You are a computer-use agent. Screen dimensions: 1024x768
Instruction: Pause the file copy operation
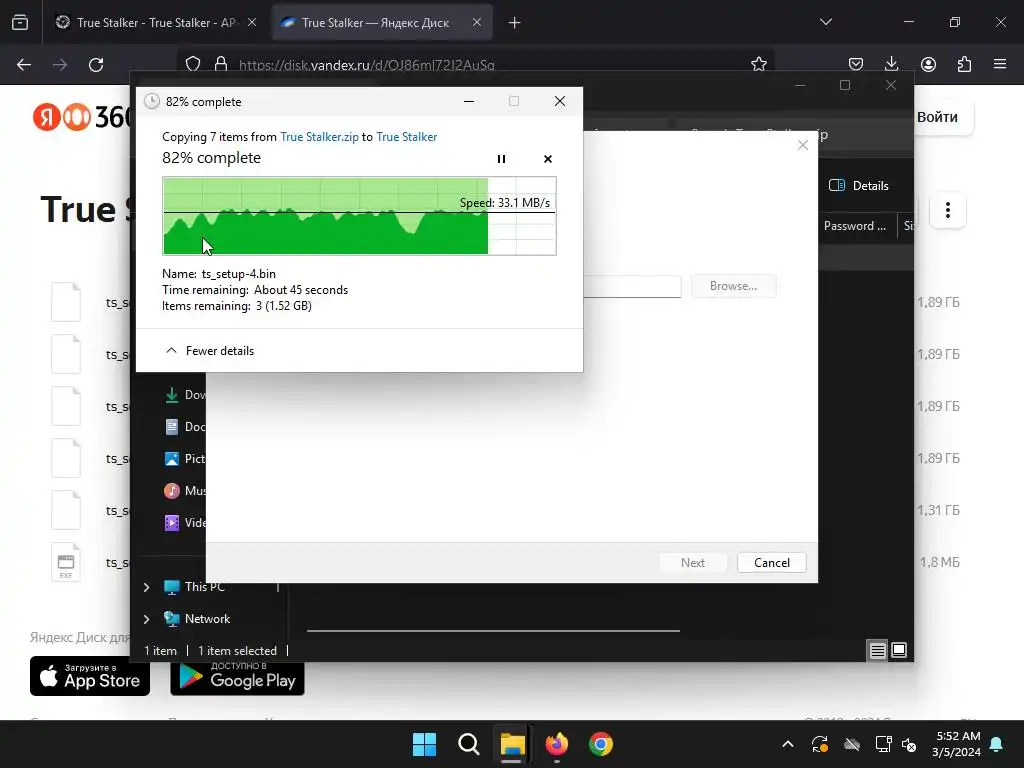tap(501, 159)
